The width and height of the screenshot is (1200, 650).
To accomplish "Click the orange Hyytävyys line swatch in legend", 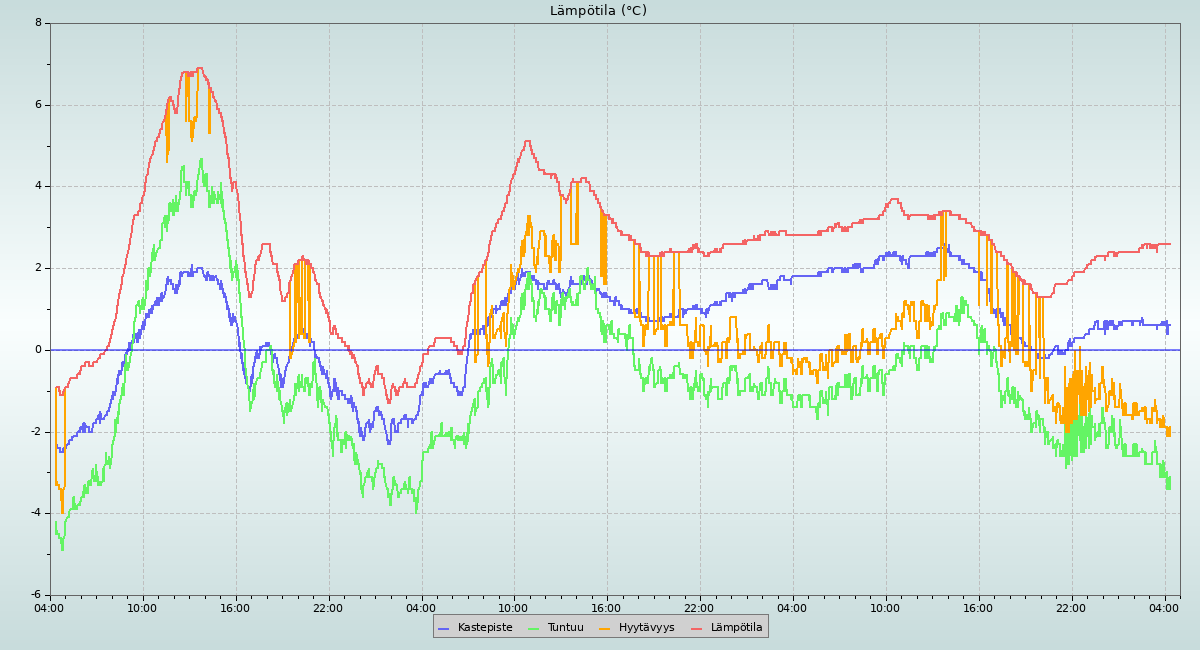I will tap(605, 628).
